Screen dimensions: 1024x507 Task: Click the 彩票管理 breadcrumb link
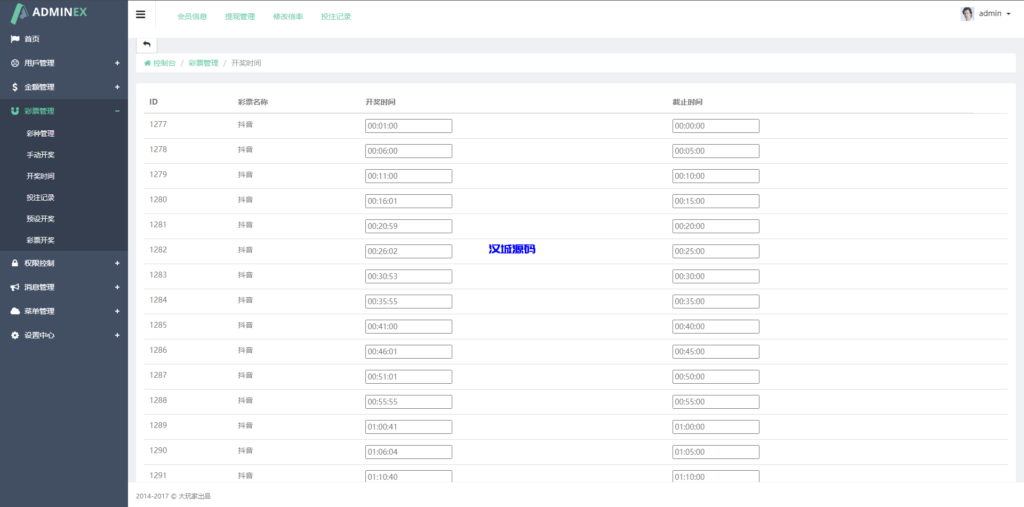point(203,63)
